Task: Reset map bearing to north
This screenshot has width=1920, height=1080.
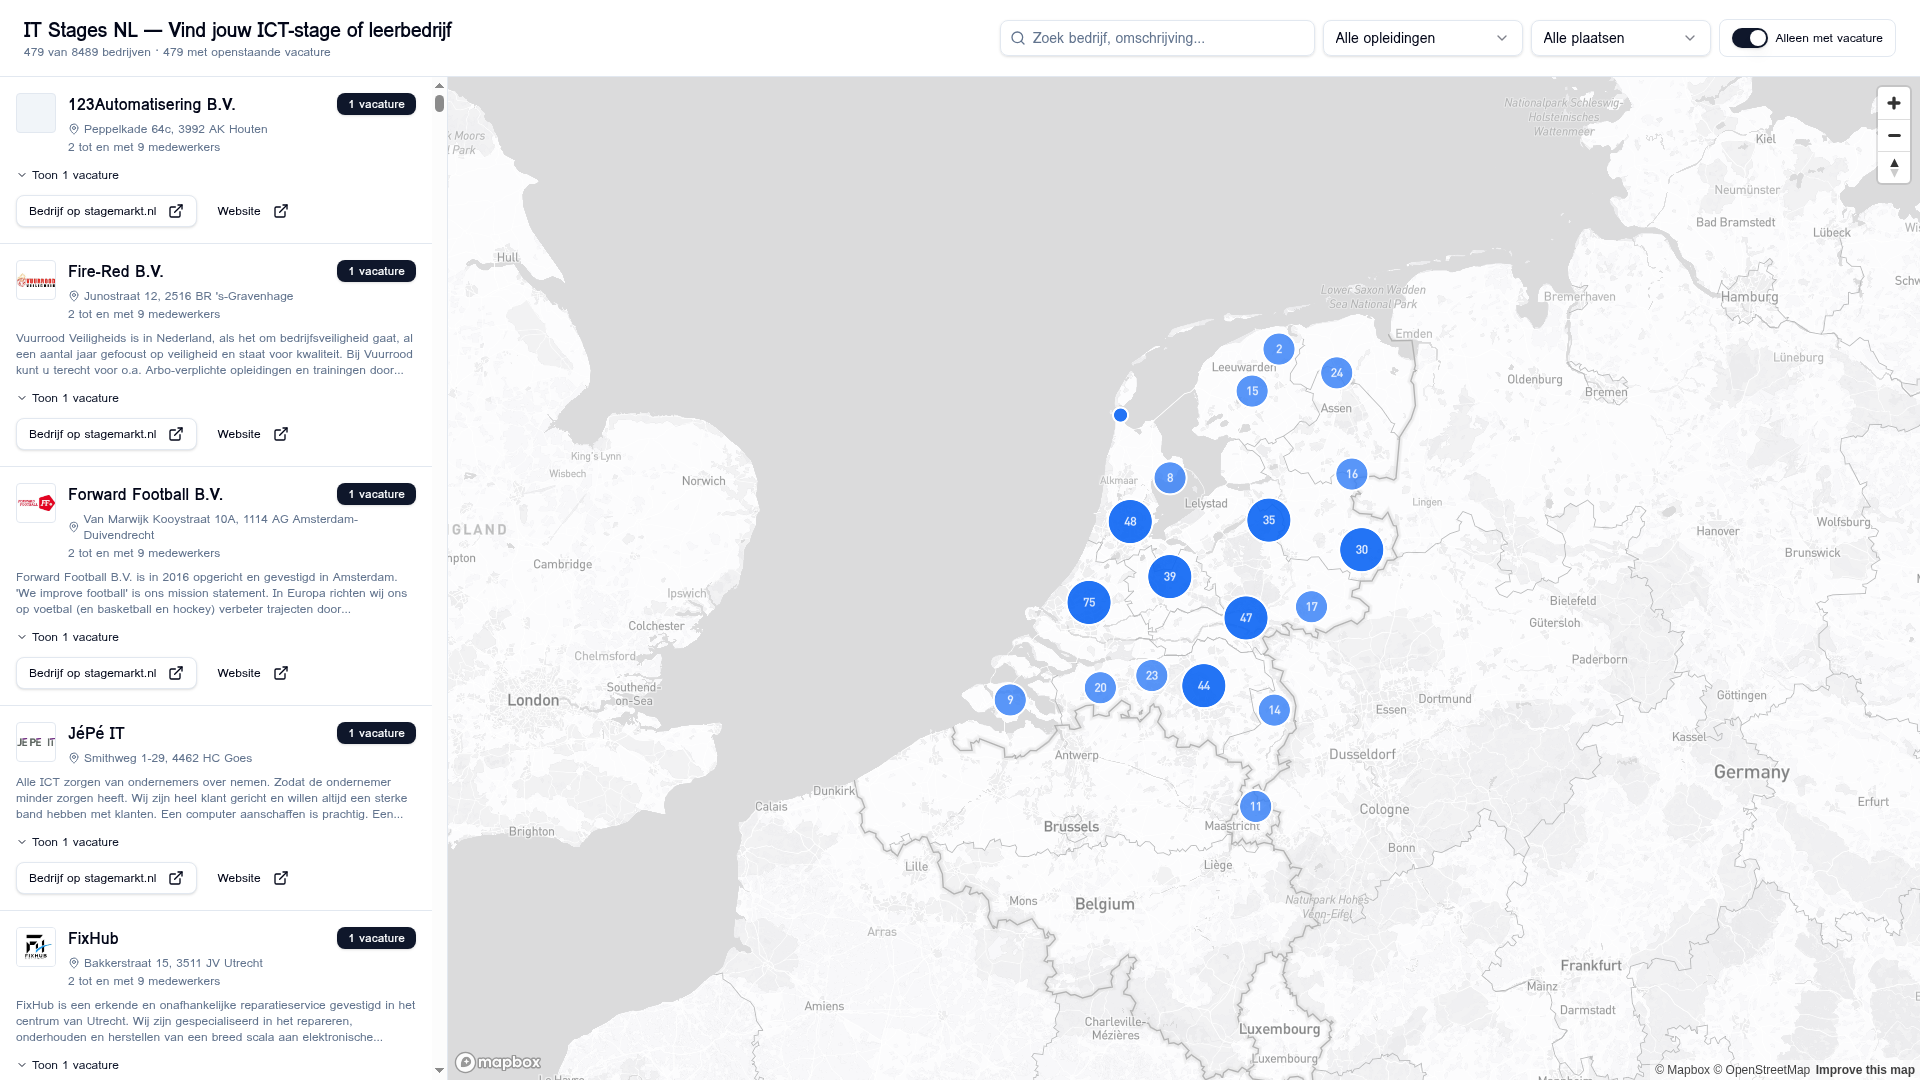Action: pos(1893,167)
